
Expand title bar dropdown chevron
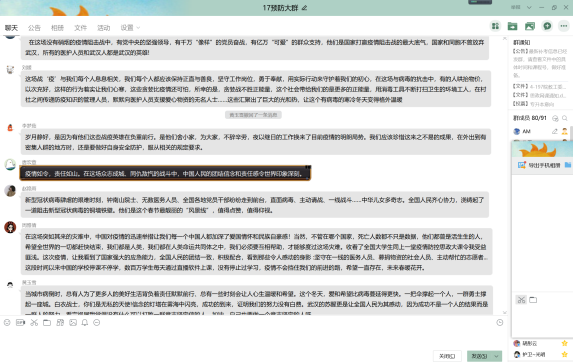click(529, 7)
